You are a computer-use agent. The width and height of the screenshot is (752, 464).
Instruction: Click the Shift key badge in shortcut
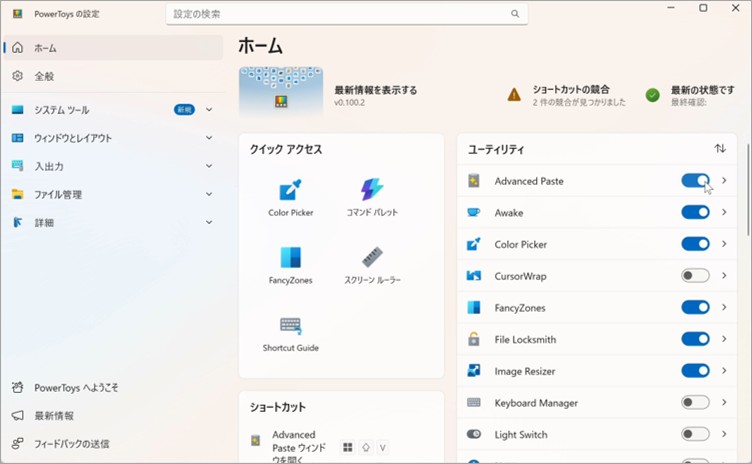(365, 447)
